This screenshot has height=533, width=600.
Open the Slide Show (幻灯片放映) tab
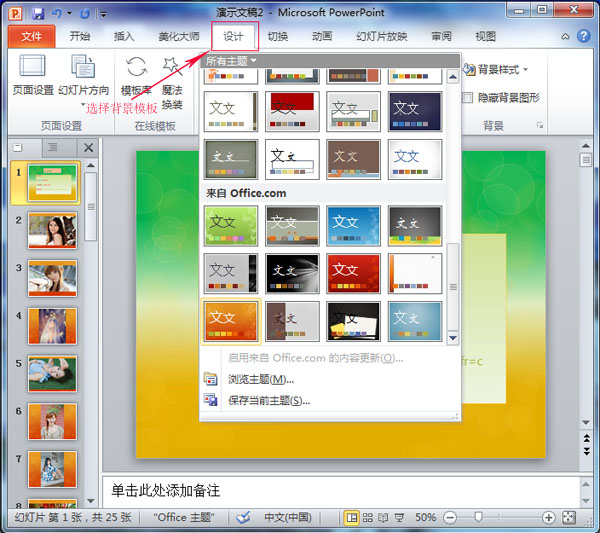[382, 36]
